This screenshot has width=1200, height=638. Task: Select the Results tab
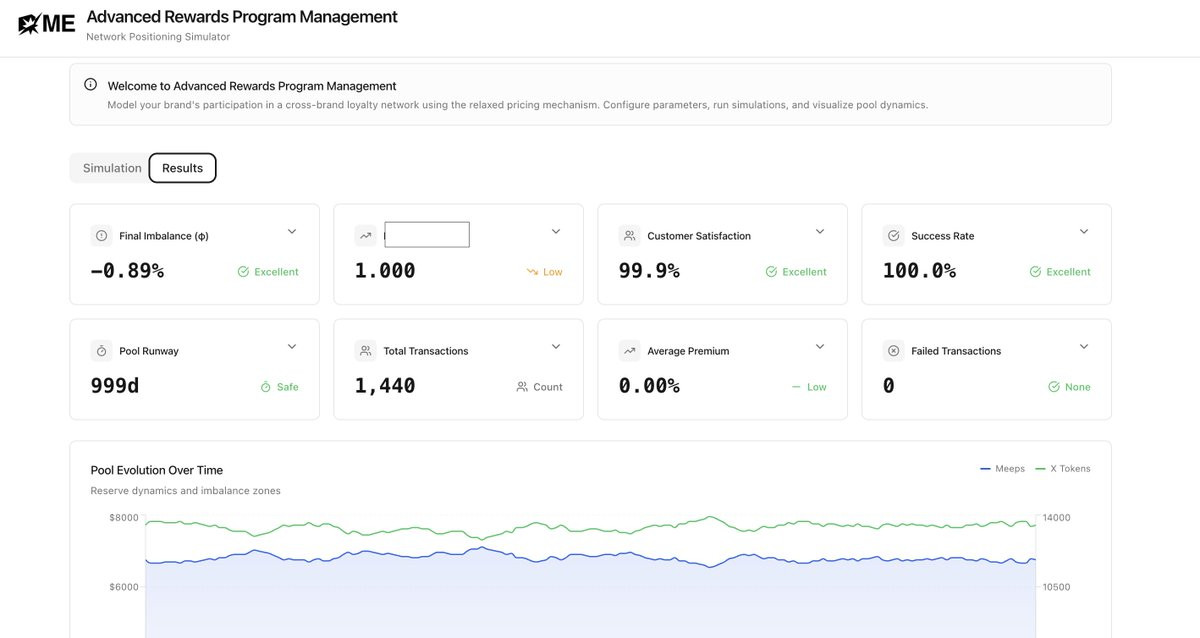click(x=182, y=168)
